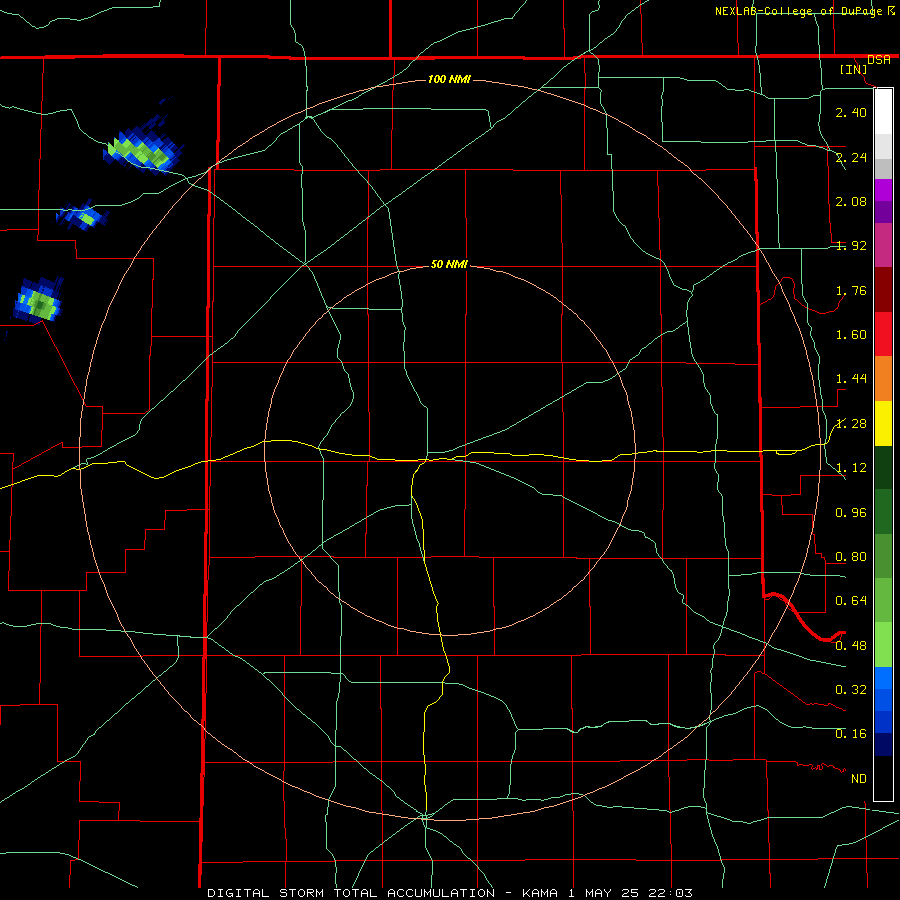Click the 1.28 legend value
This screenshot has width=900, height=900.
(x=851, y=424)
